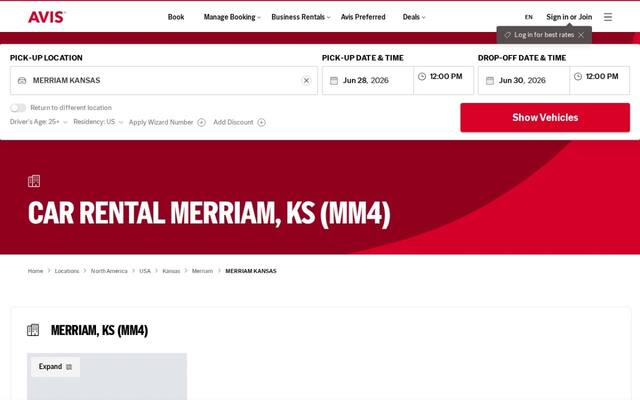Click the tag icon in the login tooltip
The image size is (640, 400).
[x=507, y=35]
